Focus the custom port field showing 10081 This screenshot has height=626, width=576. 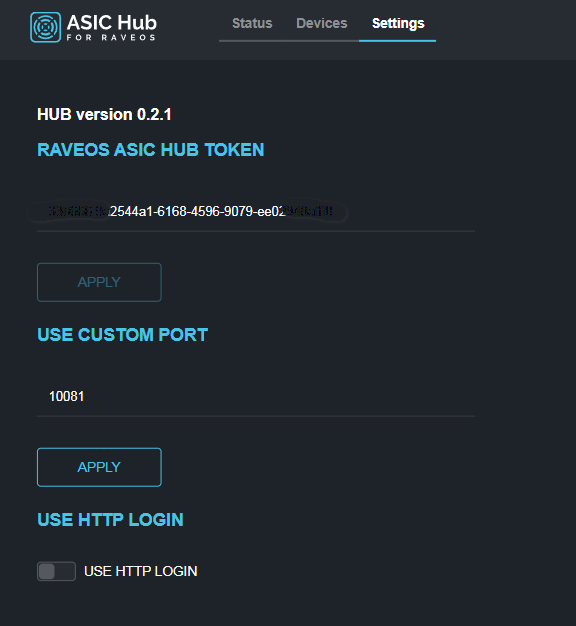(256, 396)
